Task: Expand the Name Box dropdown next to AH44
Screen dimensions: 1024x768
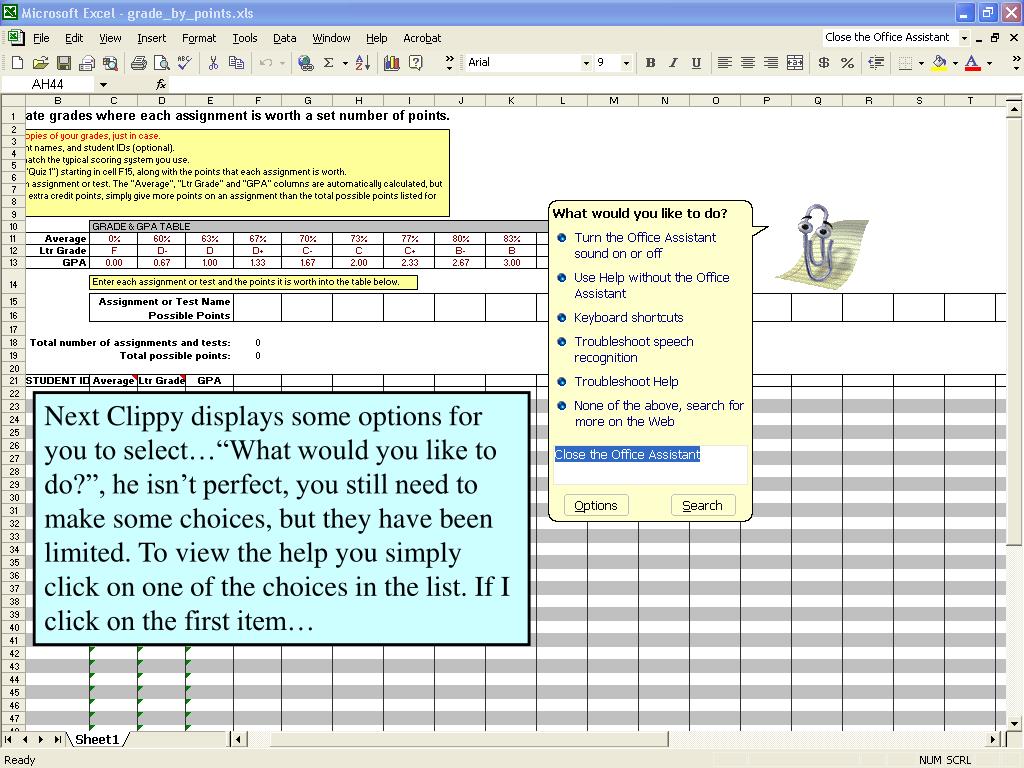Action: [103, 84]
